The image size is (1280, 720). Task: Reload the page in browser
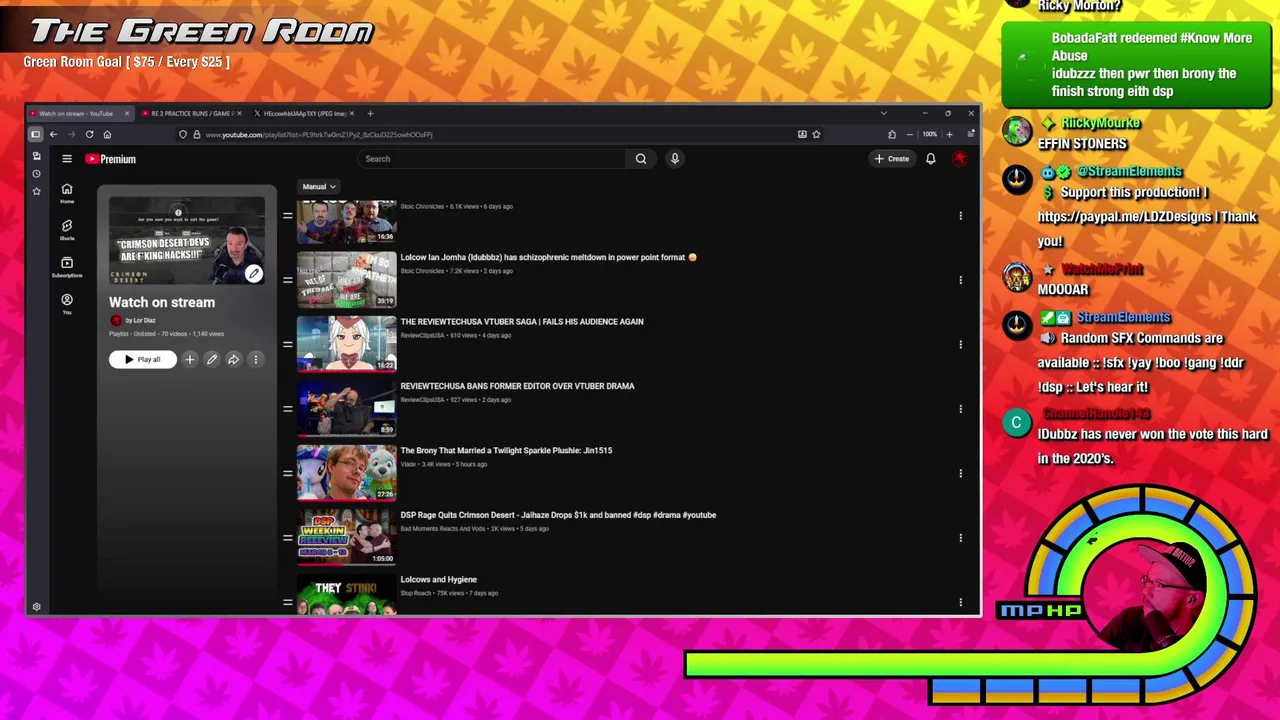[x=89, y=134]
